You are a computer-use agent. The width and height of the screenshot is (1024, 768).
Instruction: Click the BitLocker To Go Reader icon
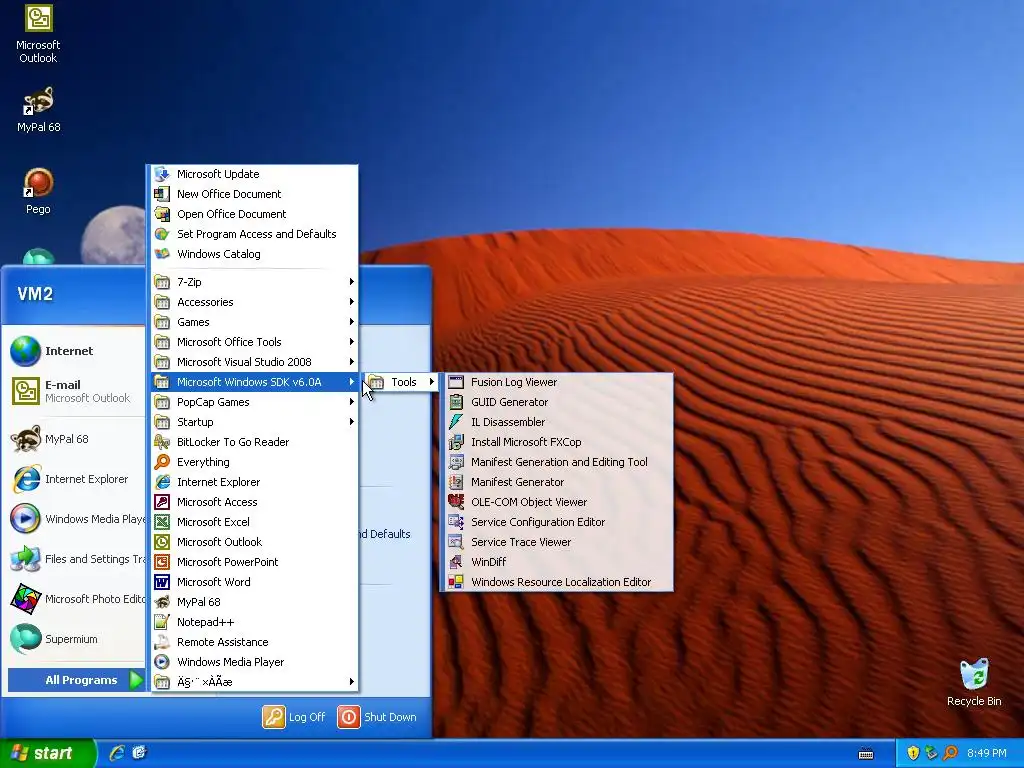[x=162, y=442]
